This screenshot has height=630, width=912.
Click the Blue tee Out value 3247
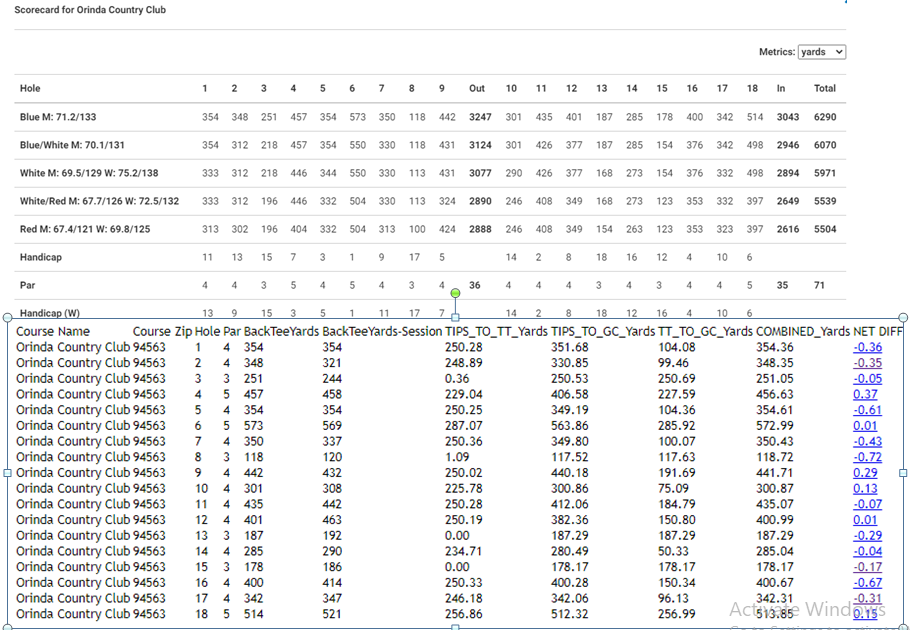pos(480,117)
